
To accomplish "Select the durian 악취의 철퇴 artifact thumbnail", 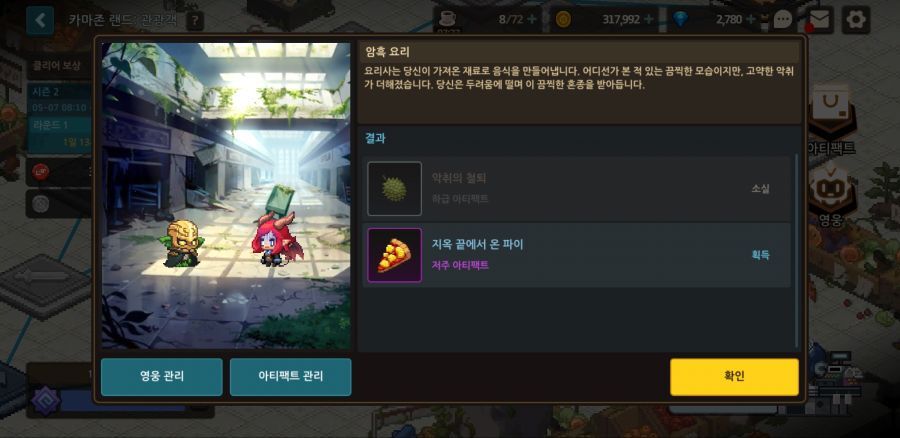I will click(x=394, y=188).
